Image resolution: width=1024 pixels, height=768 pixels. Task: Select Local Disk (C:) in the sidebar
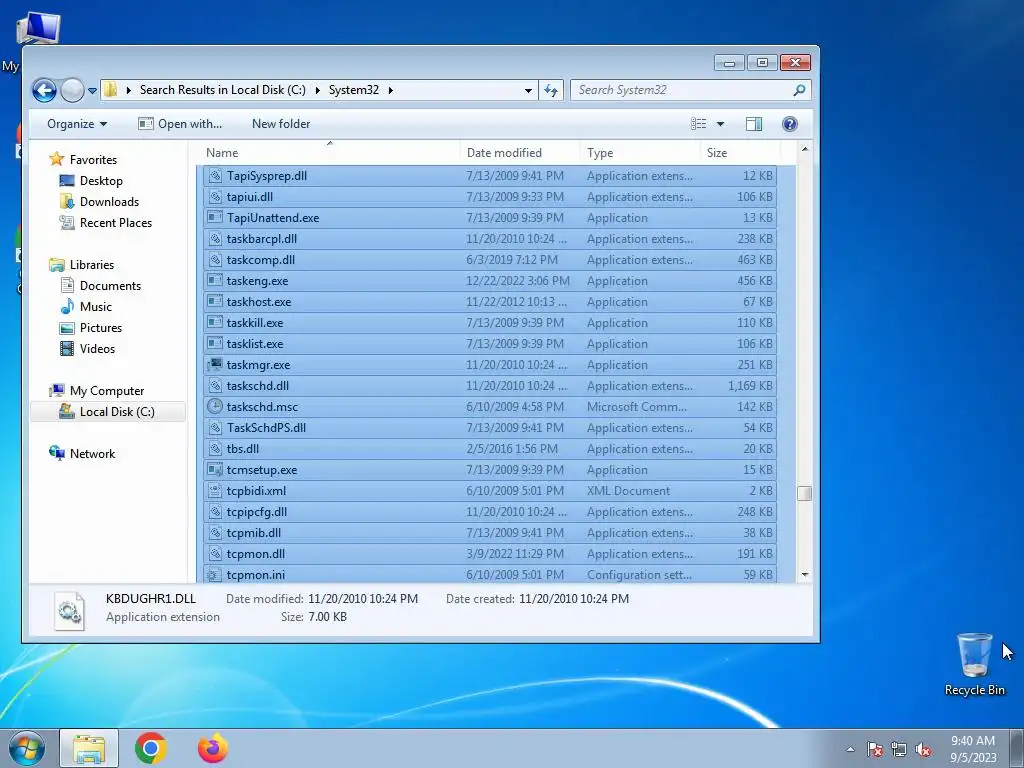pyautogui.click(x=117, y=411)
